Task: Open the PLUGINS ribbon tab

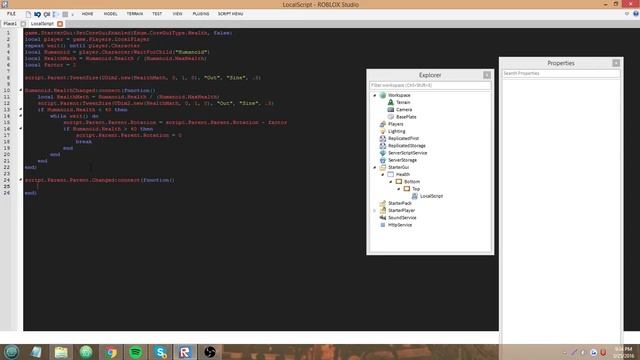Action: 201,14
